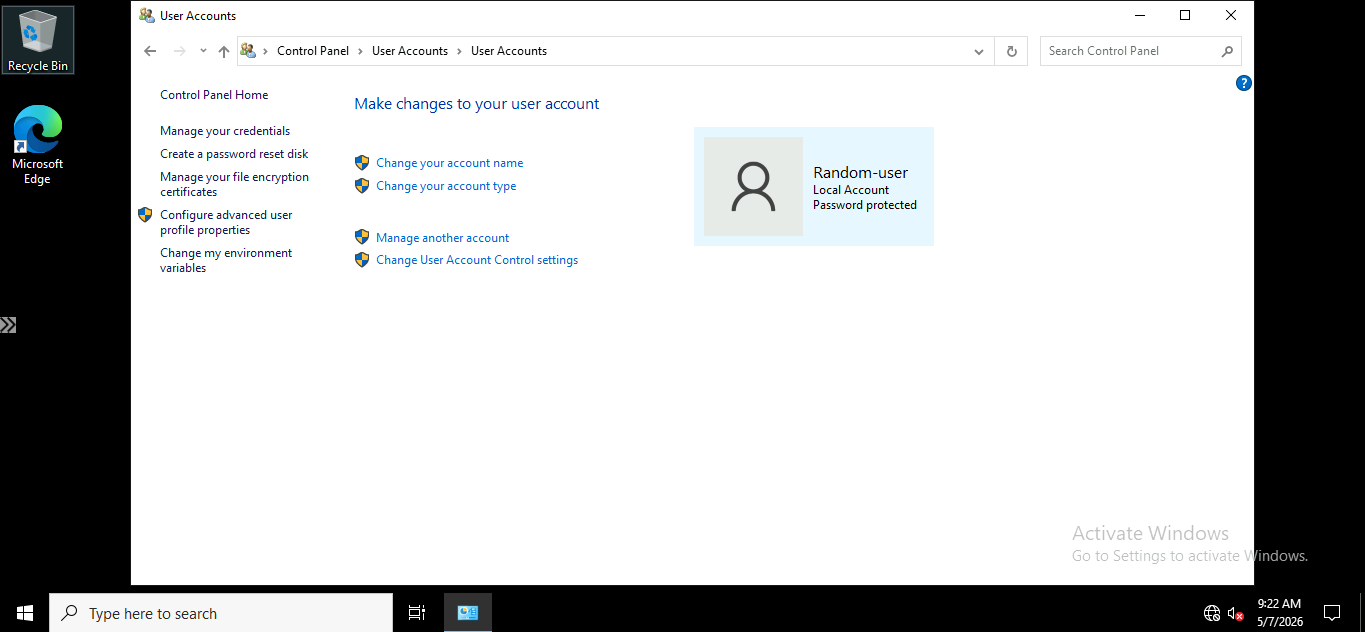The image size is (1365, 632).
Task: Open network status tray icon
Action: point(1212,613)
